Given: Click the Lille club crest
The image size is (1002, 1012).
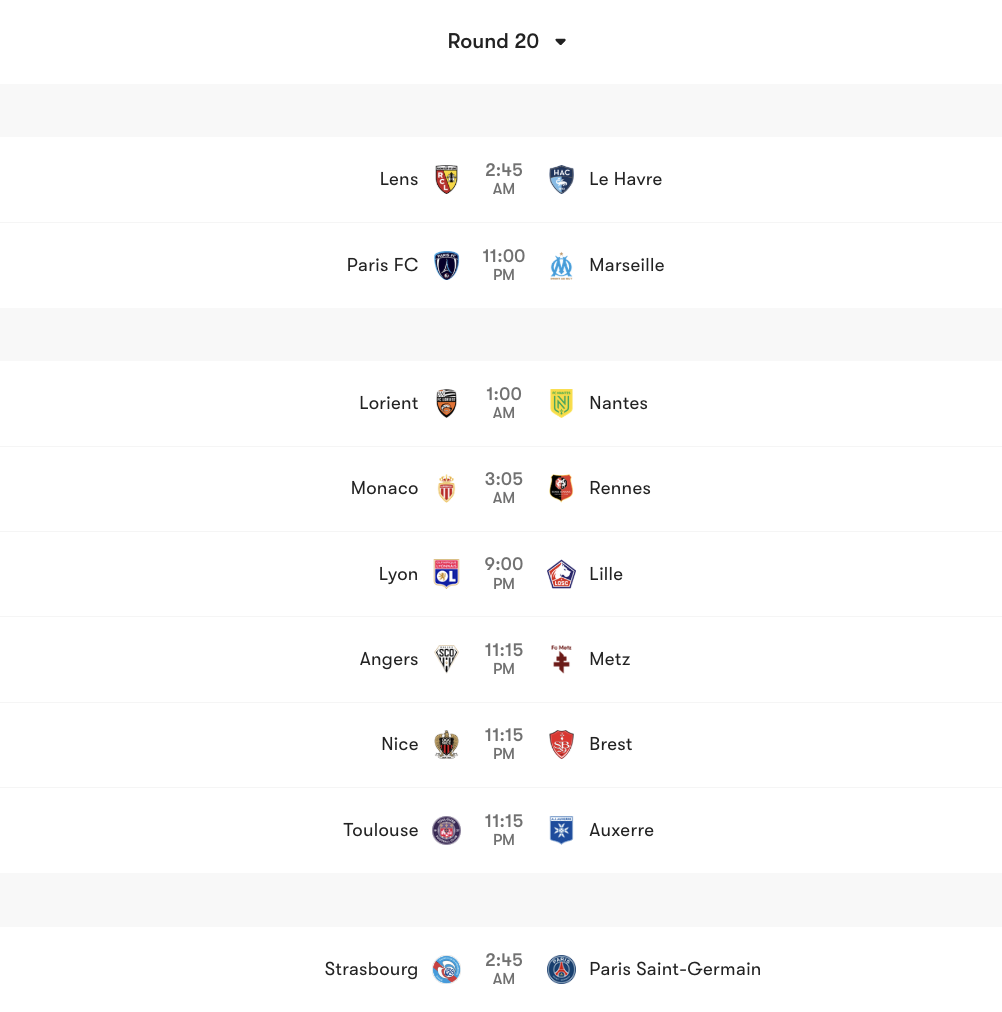Looking at the screenshot, I should coord(561,574).
